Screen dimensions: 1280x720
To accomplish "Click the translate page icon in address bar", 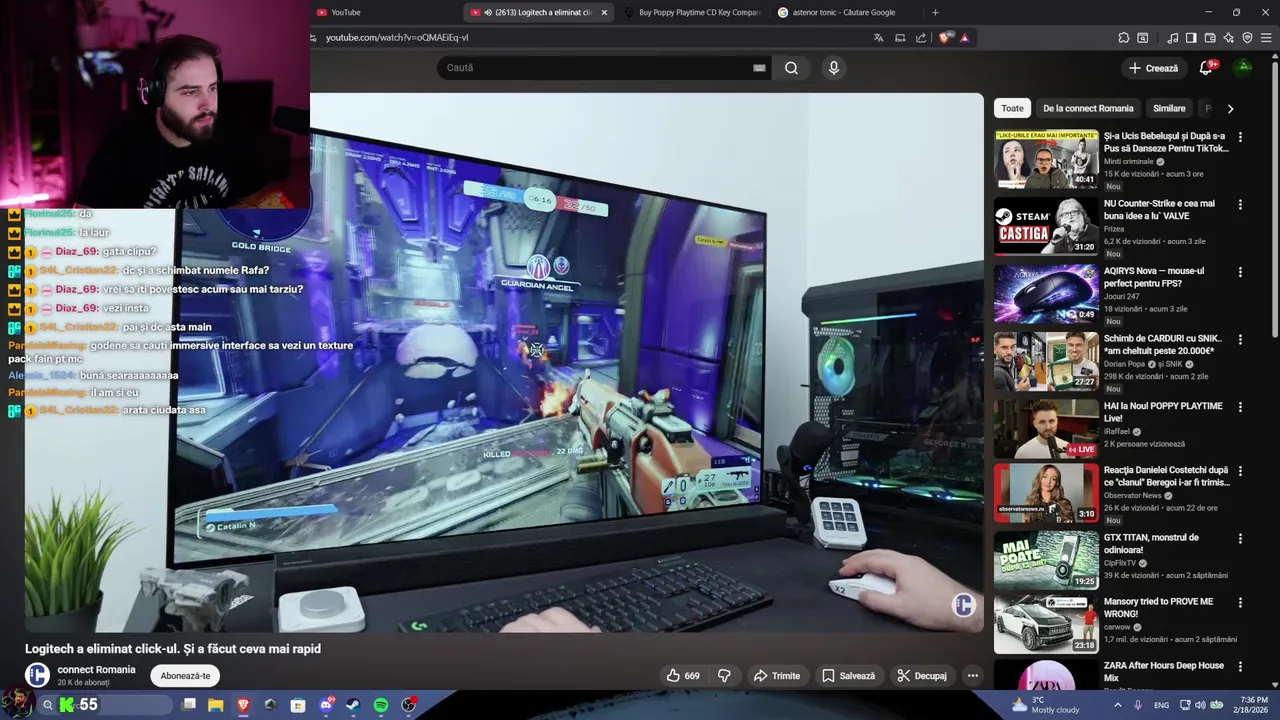I will 878,38.
